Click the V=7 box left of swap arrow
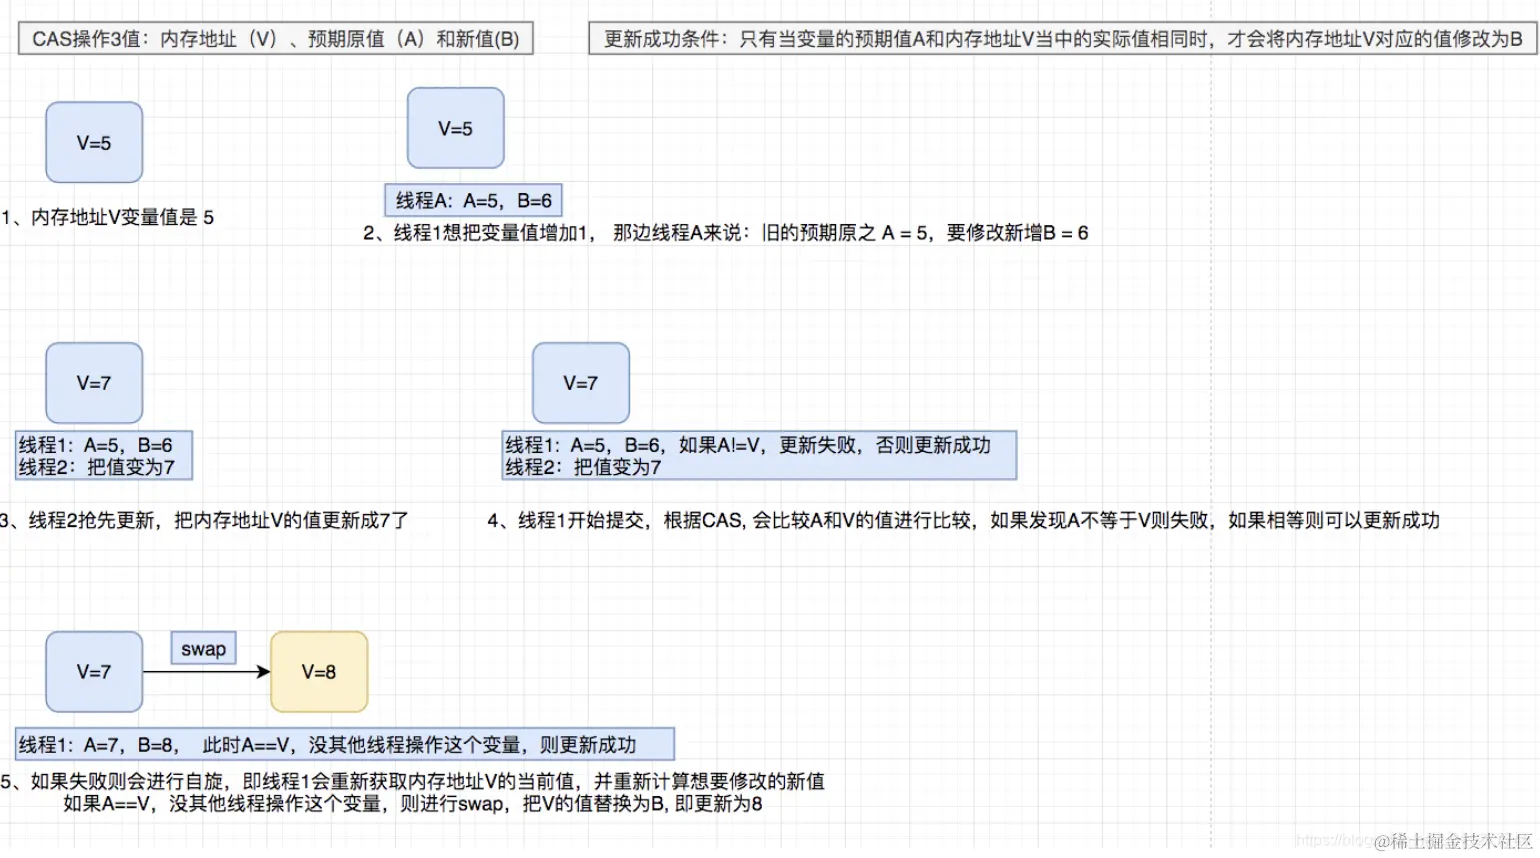The height and width of the screenshot is (858, 1540). pyautogui.click(x=94, y=672)
